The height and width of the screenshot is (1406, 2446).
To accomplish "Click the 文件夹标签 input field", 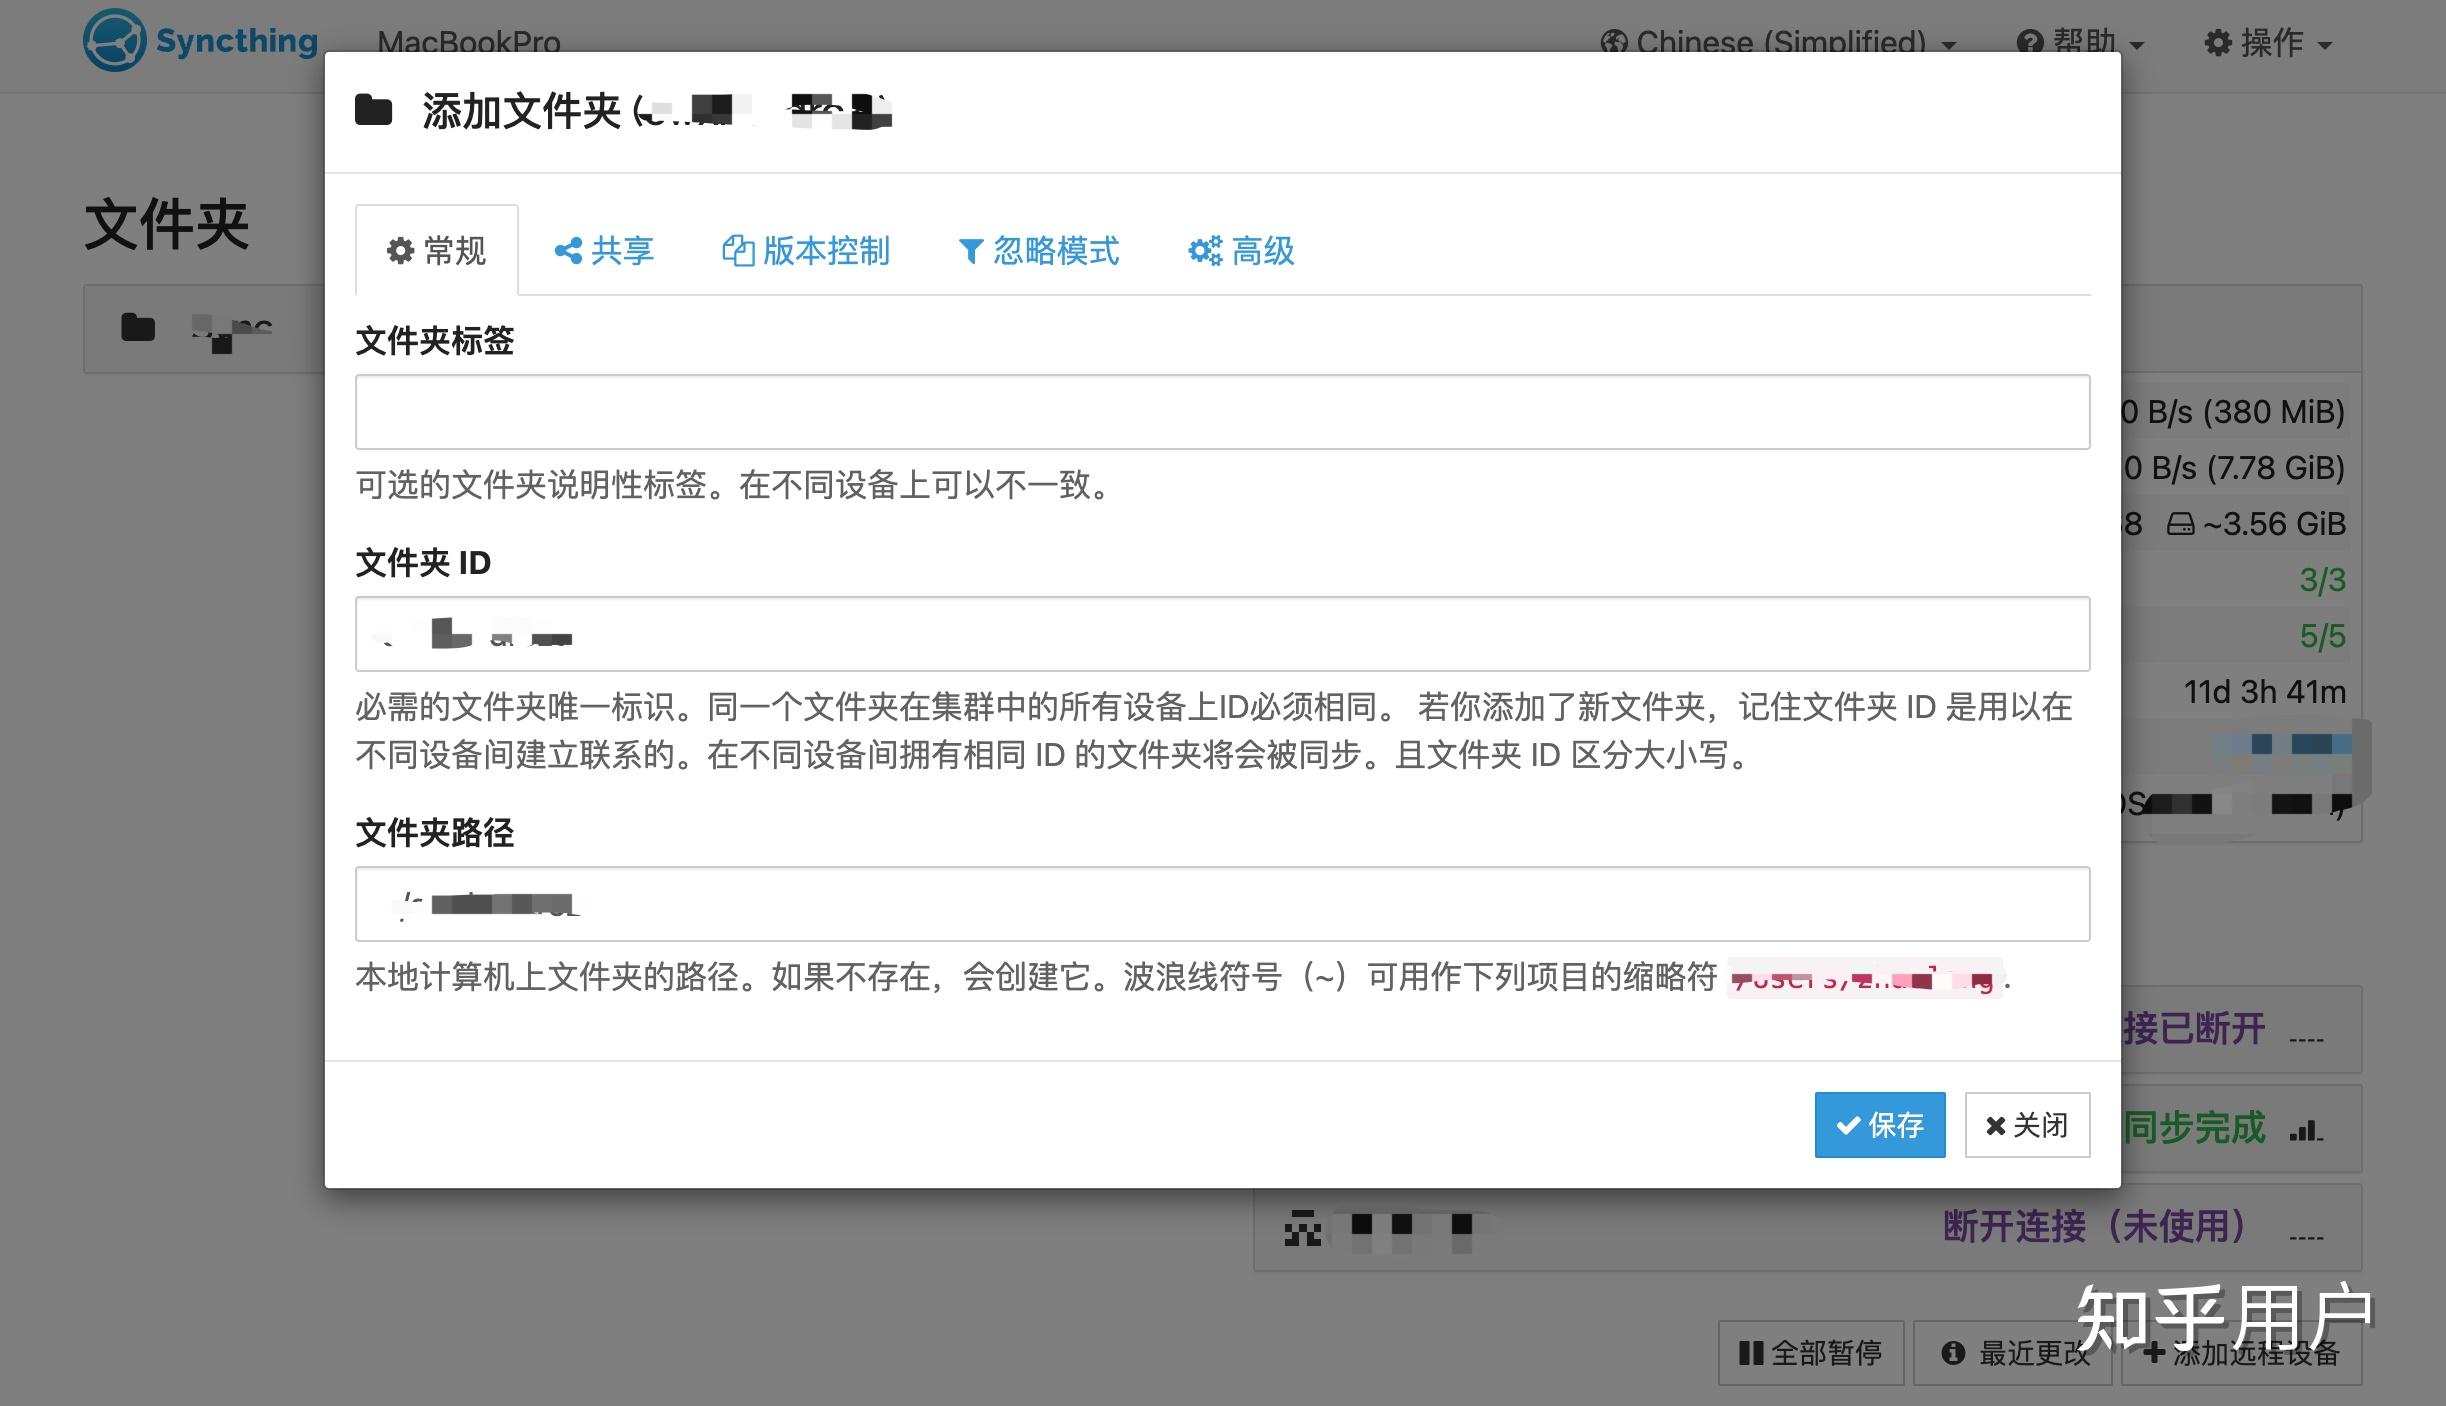I will point(1222,412).
